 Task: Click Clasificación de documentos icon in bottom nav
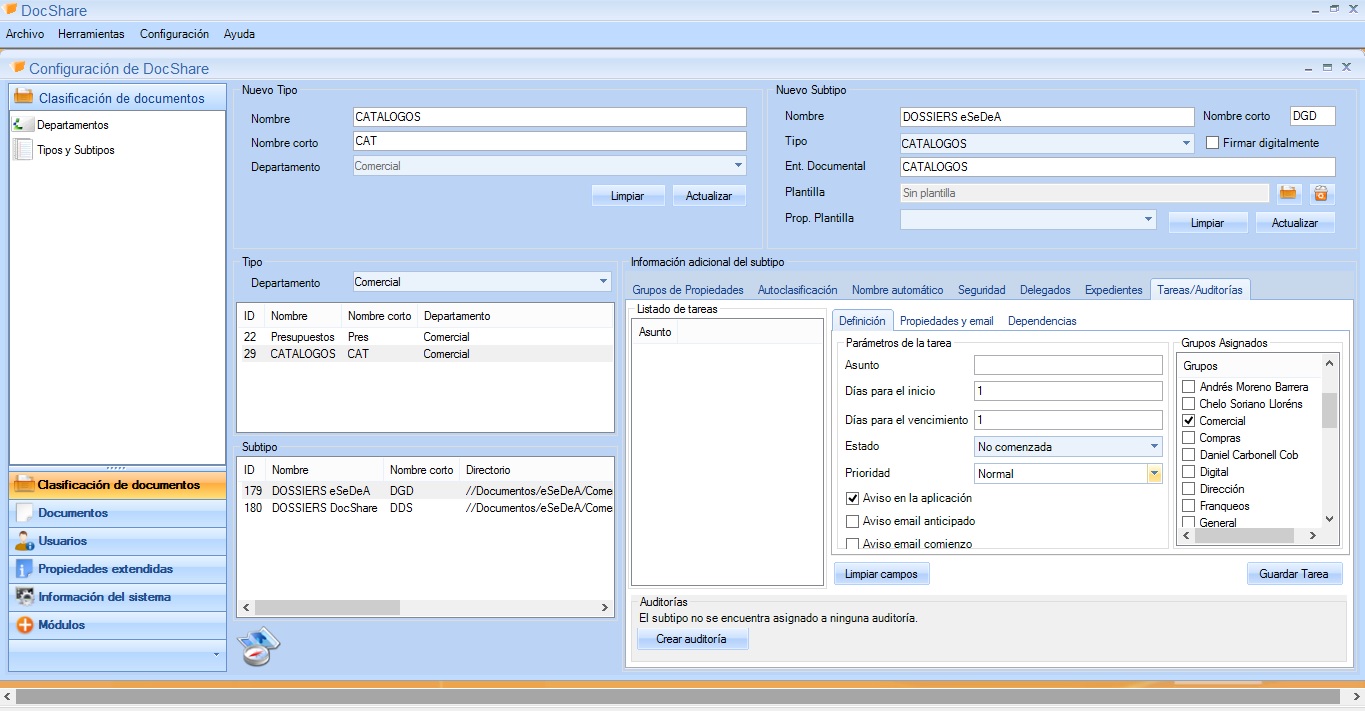[x=25, y=485]
